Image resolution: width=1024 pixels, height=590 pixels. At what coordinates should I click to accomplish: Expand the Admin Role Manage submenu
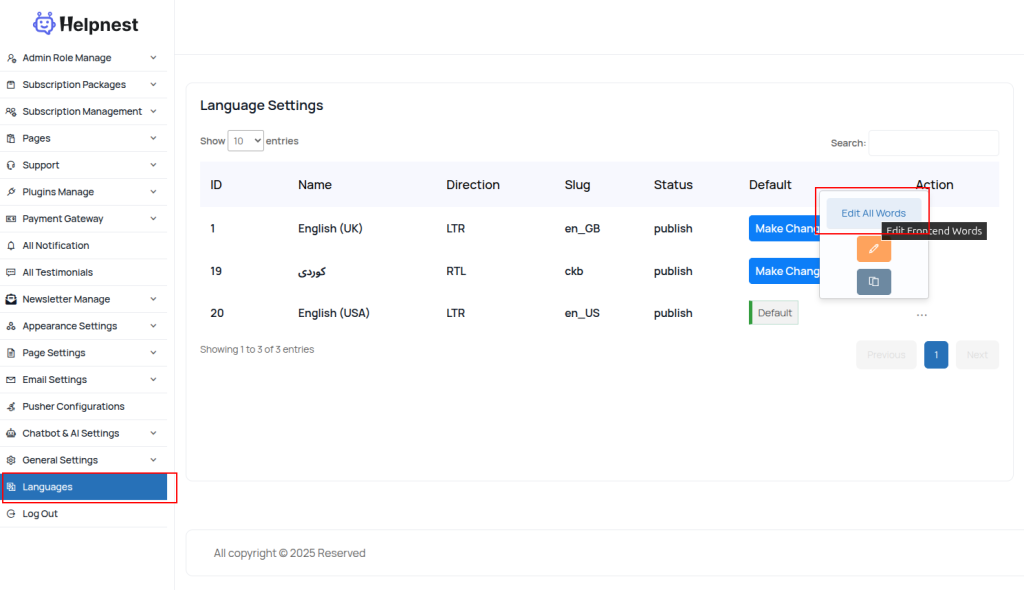153,58
